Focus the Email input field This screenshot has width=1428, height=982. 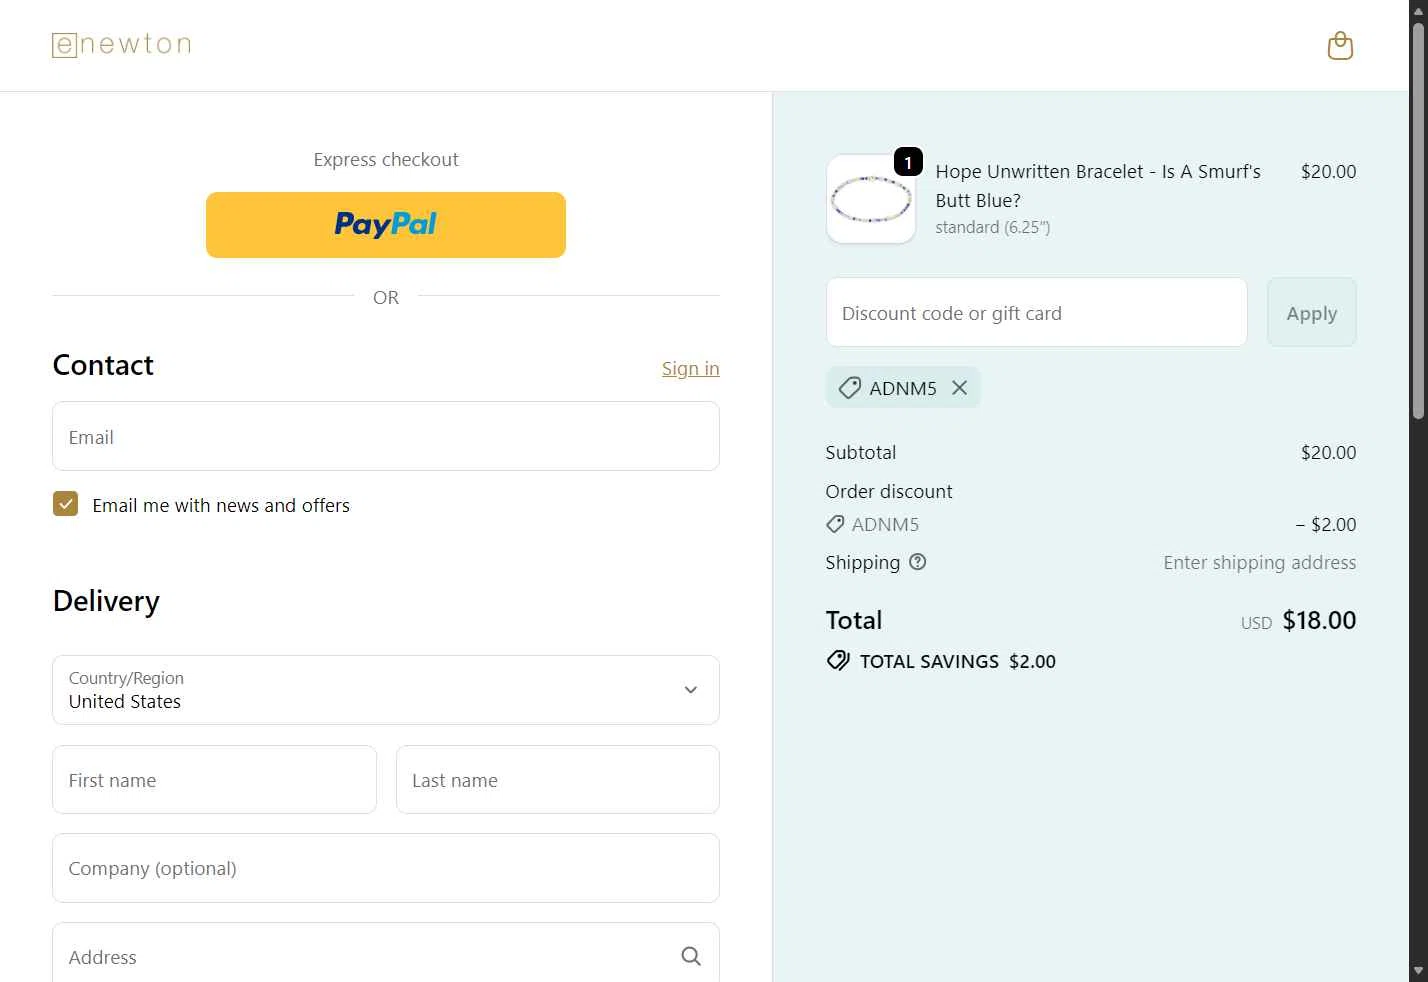(386, 437)
